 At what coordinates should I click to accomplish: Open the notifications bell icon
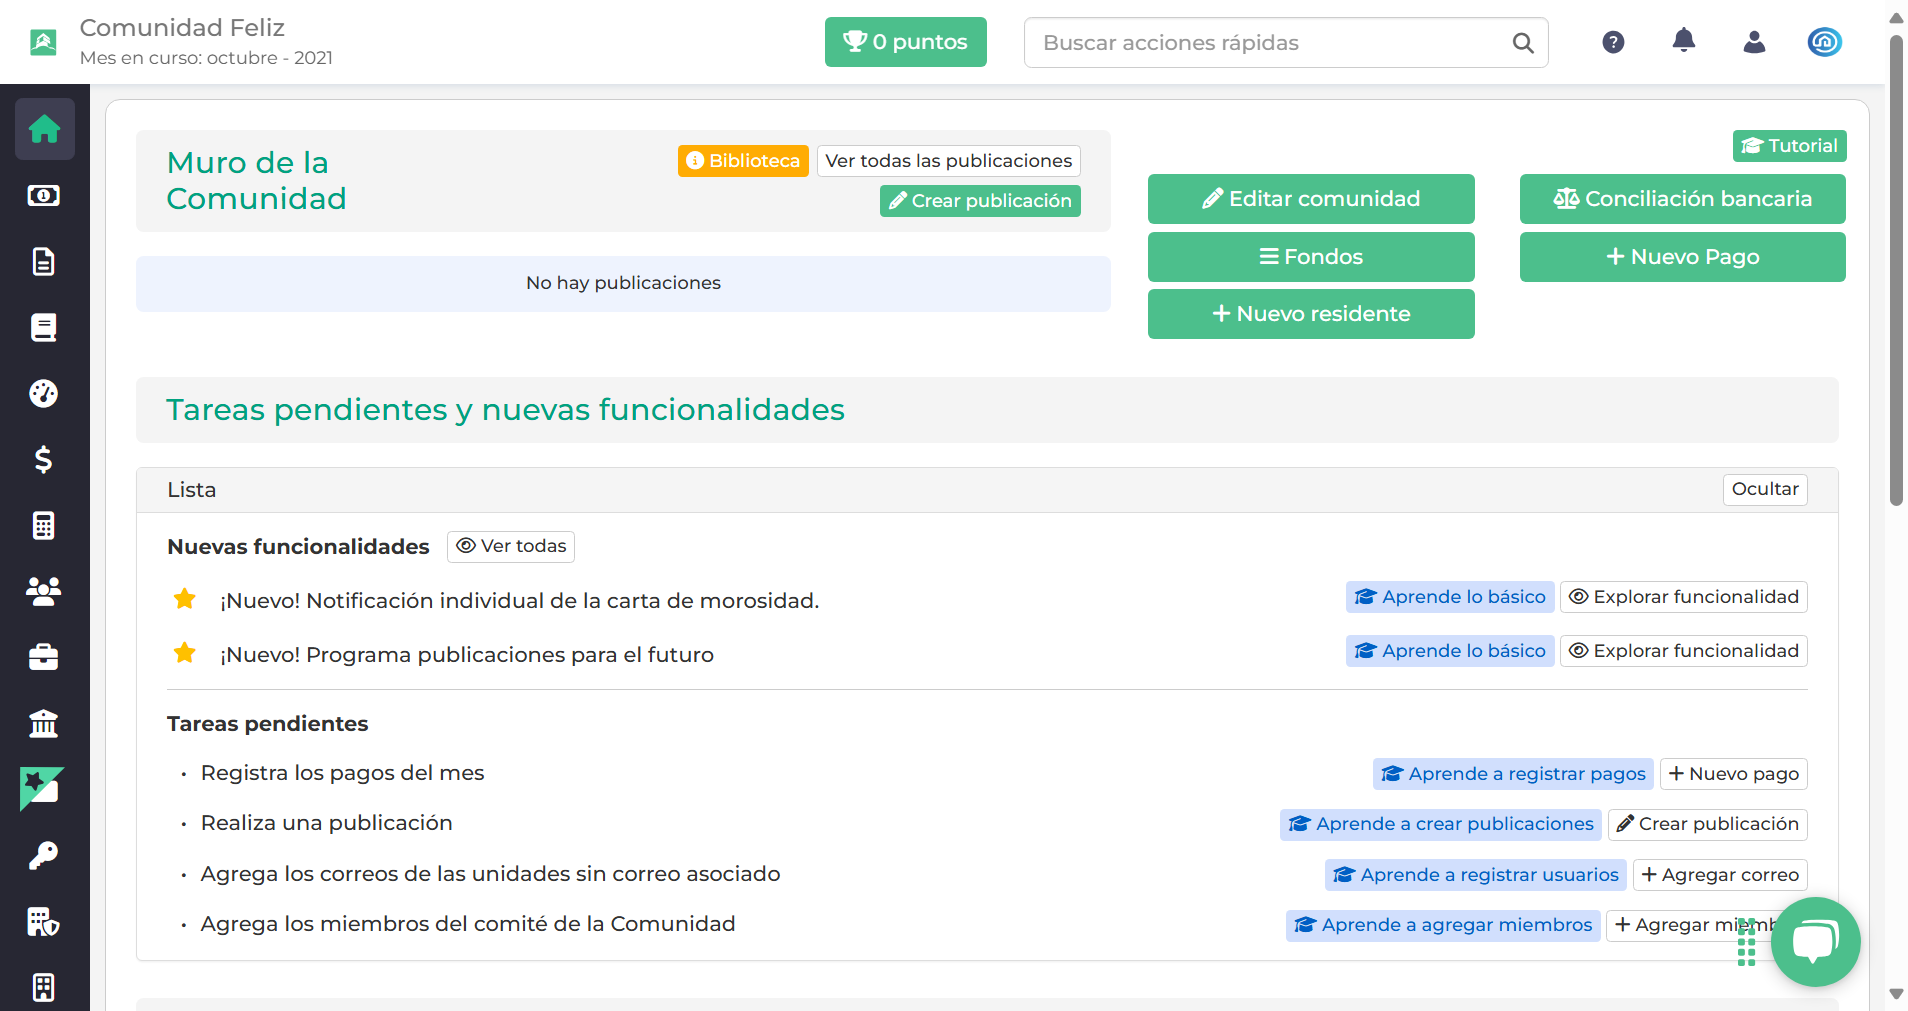point(1684,41)
